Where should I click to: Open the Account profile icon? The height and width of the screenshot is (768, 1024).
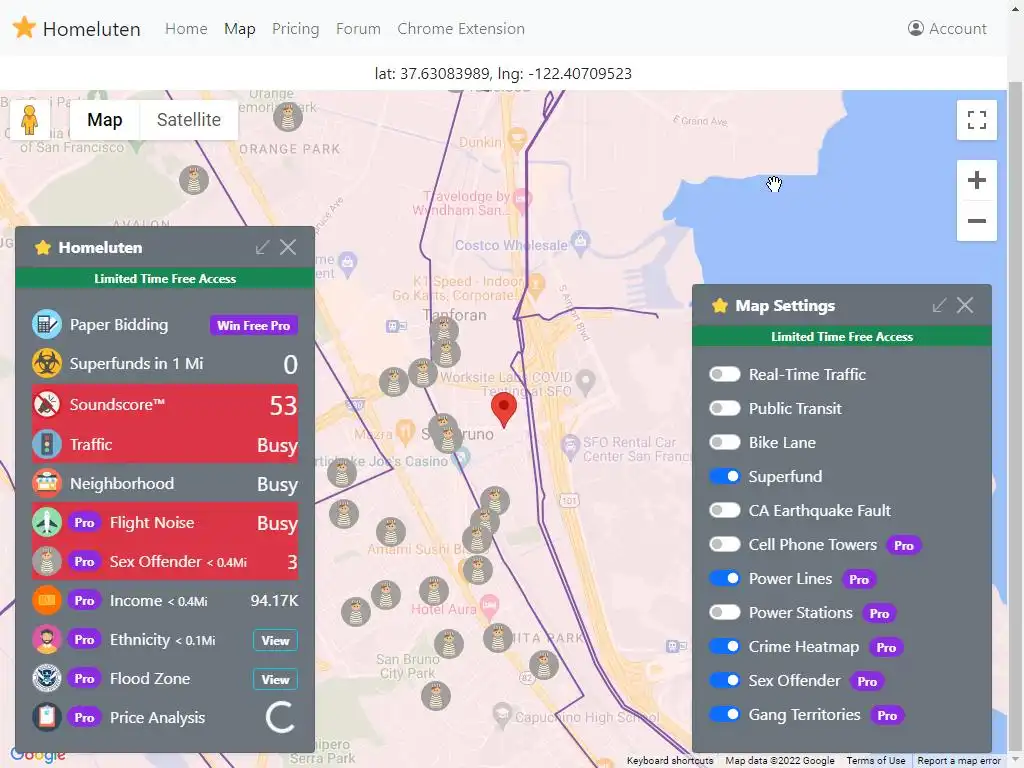click(x=916, y=28)
